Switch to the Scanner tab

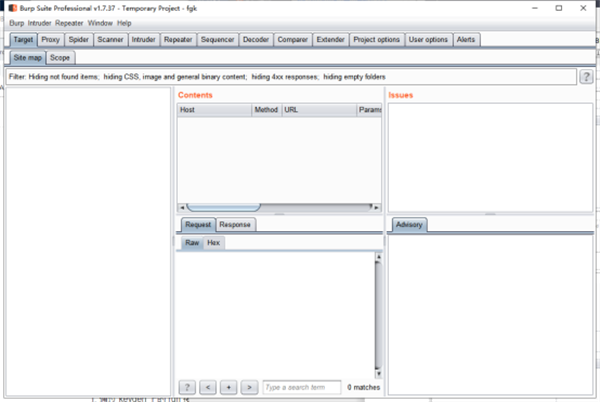[110, 40]
